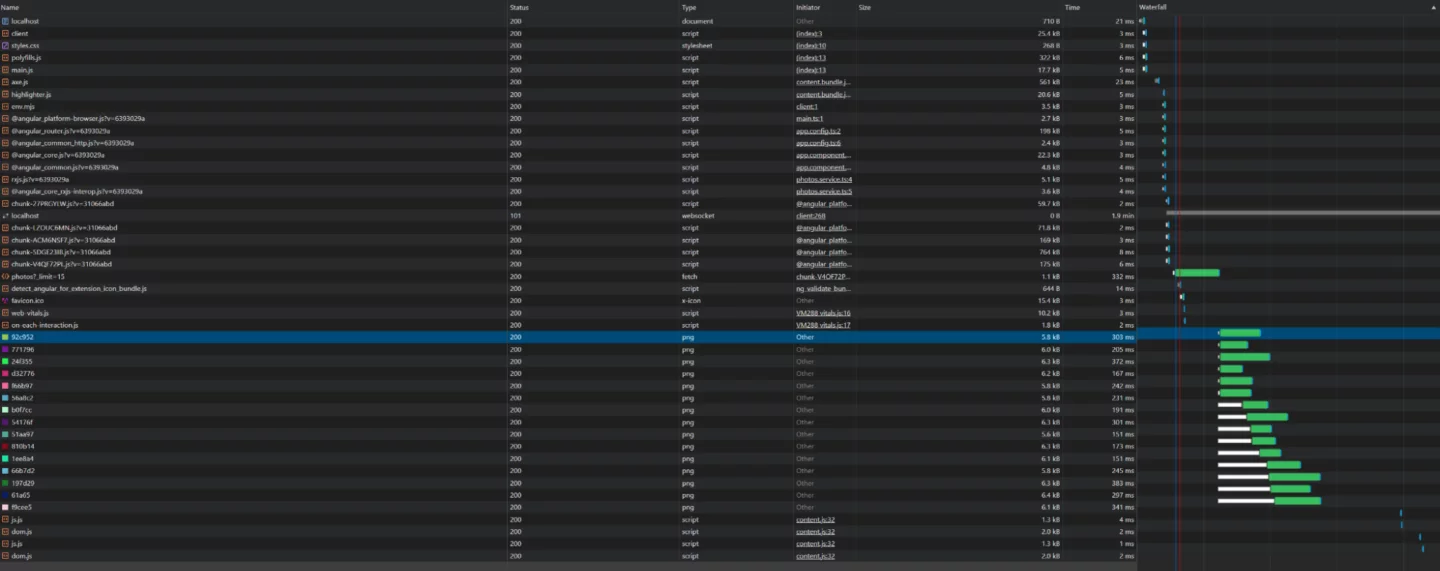Click the websocket localhost row icon
The image size is (1440, 571).
coord(5,215)
